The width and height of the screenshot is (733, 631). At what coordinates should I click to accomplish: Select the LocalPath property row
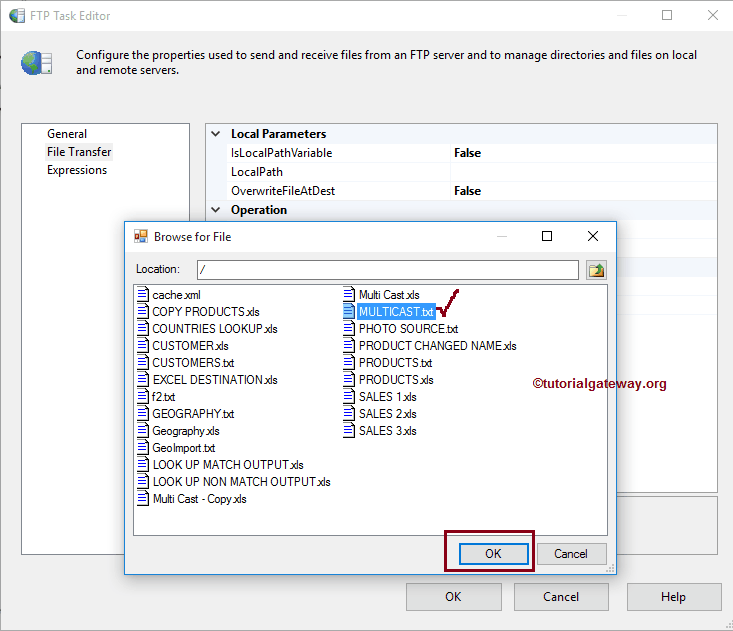(x=472, y=172)
